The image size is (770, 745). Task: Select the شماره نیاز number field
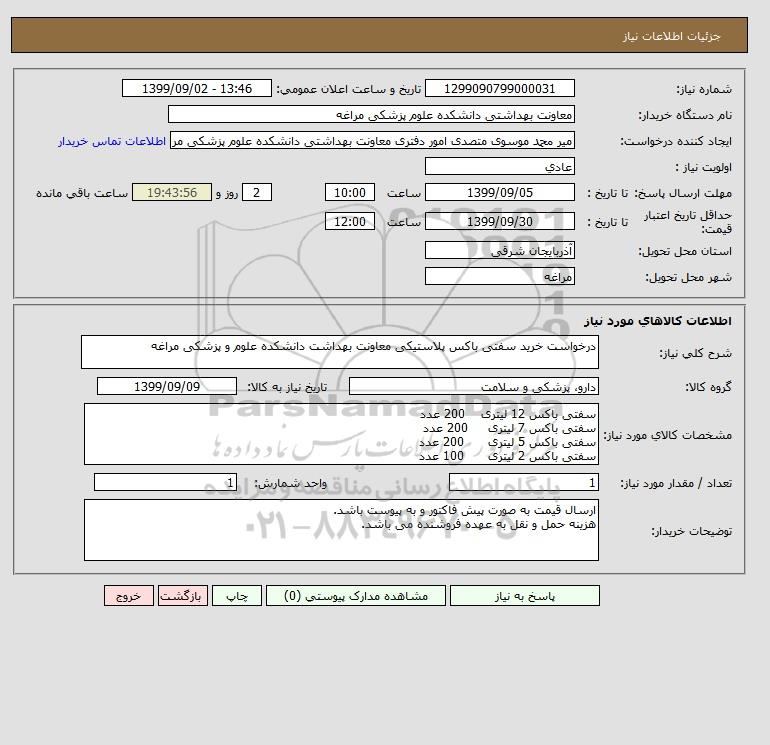499,88
